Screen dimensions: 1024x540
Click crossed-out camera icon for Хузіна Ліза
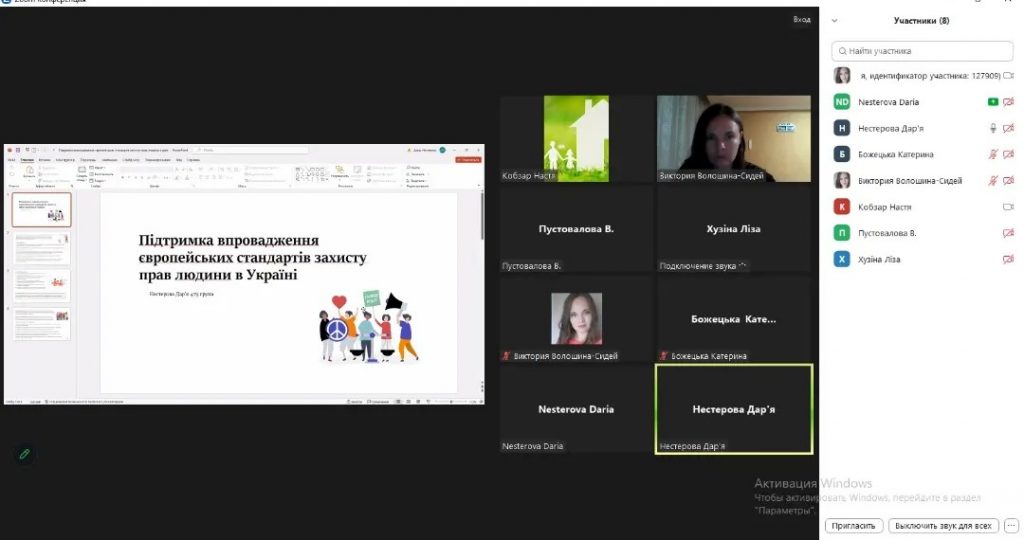[x=1008, y=259]
